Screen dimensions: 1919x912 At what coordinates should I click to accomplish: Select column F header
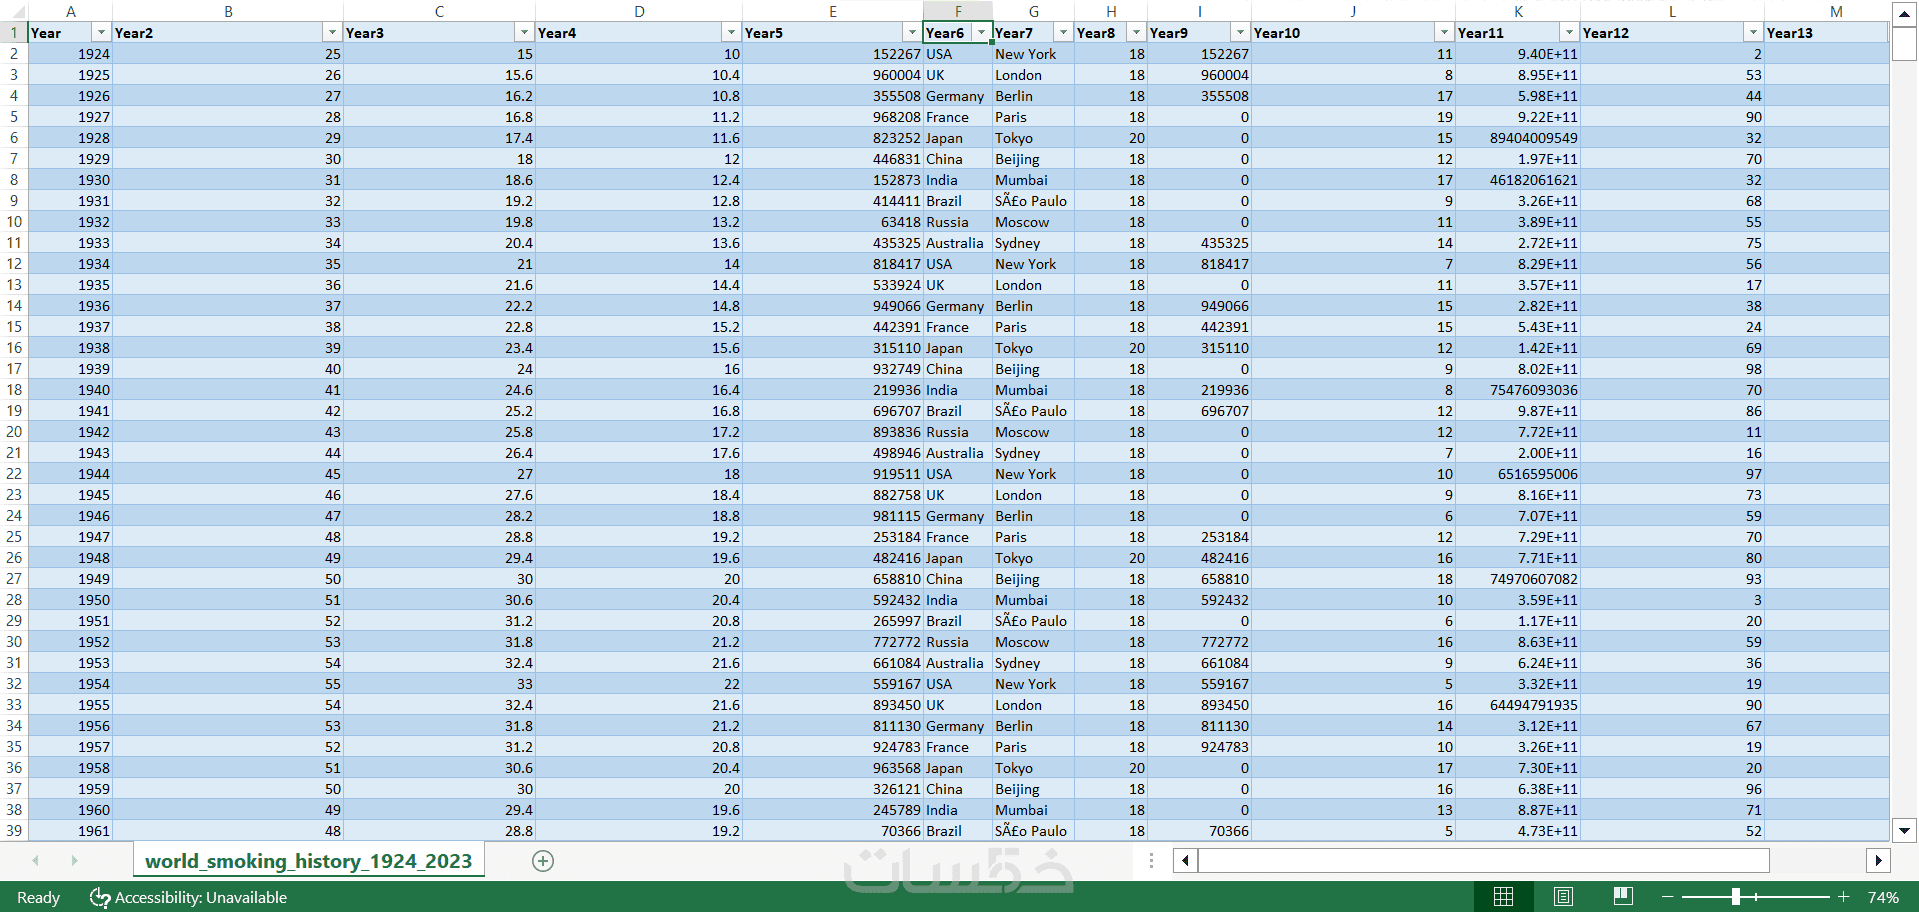(x=957, y=12)
